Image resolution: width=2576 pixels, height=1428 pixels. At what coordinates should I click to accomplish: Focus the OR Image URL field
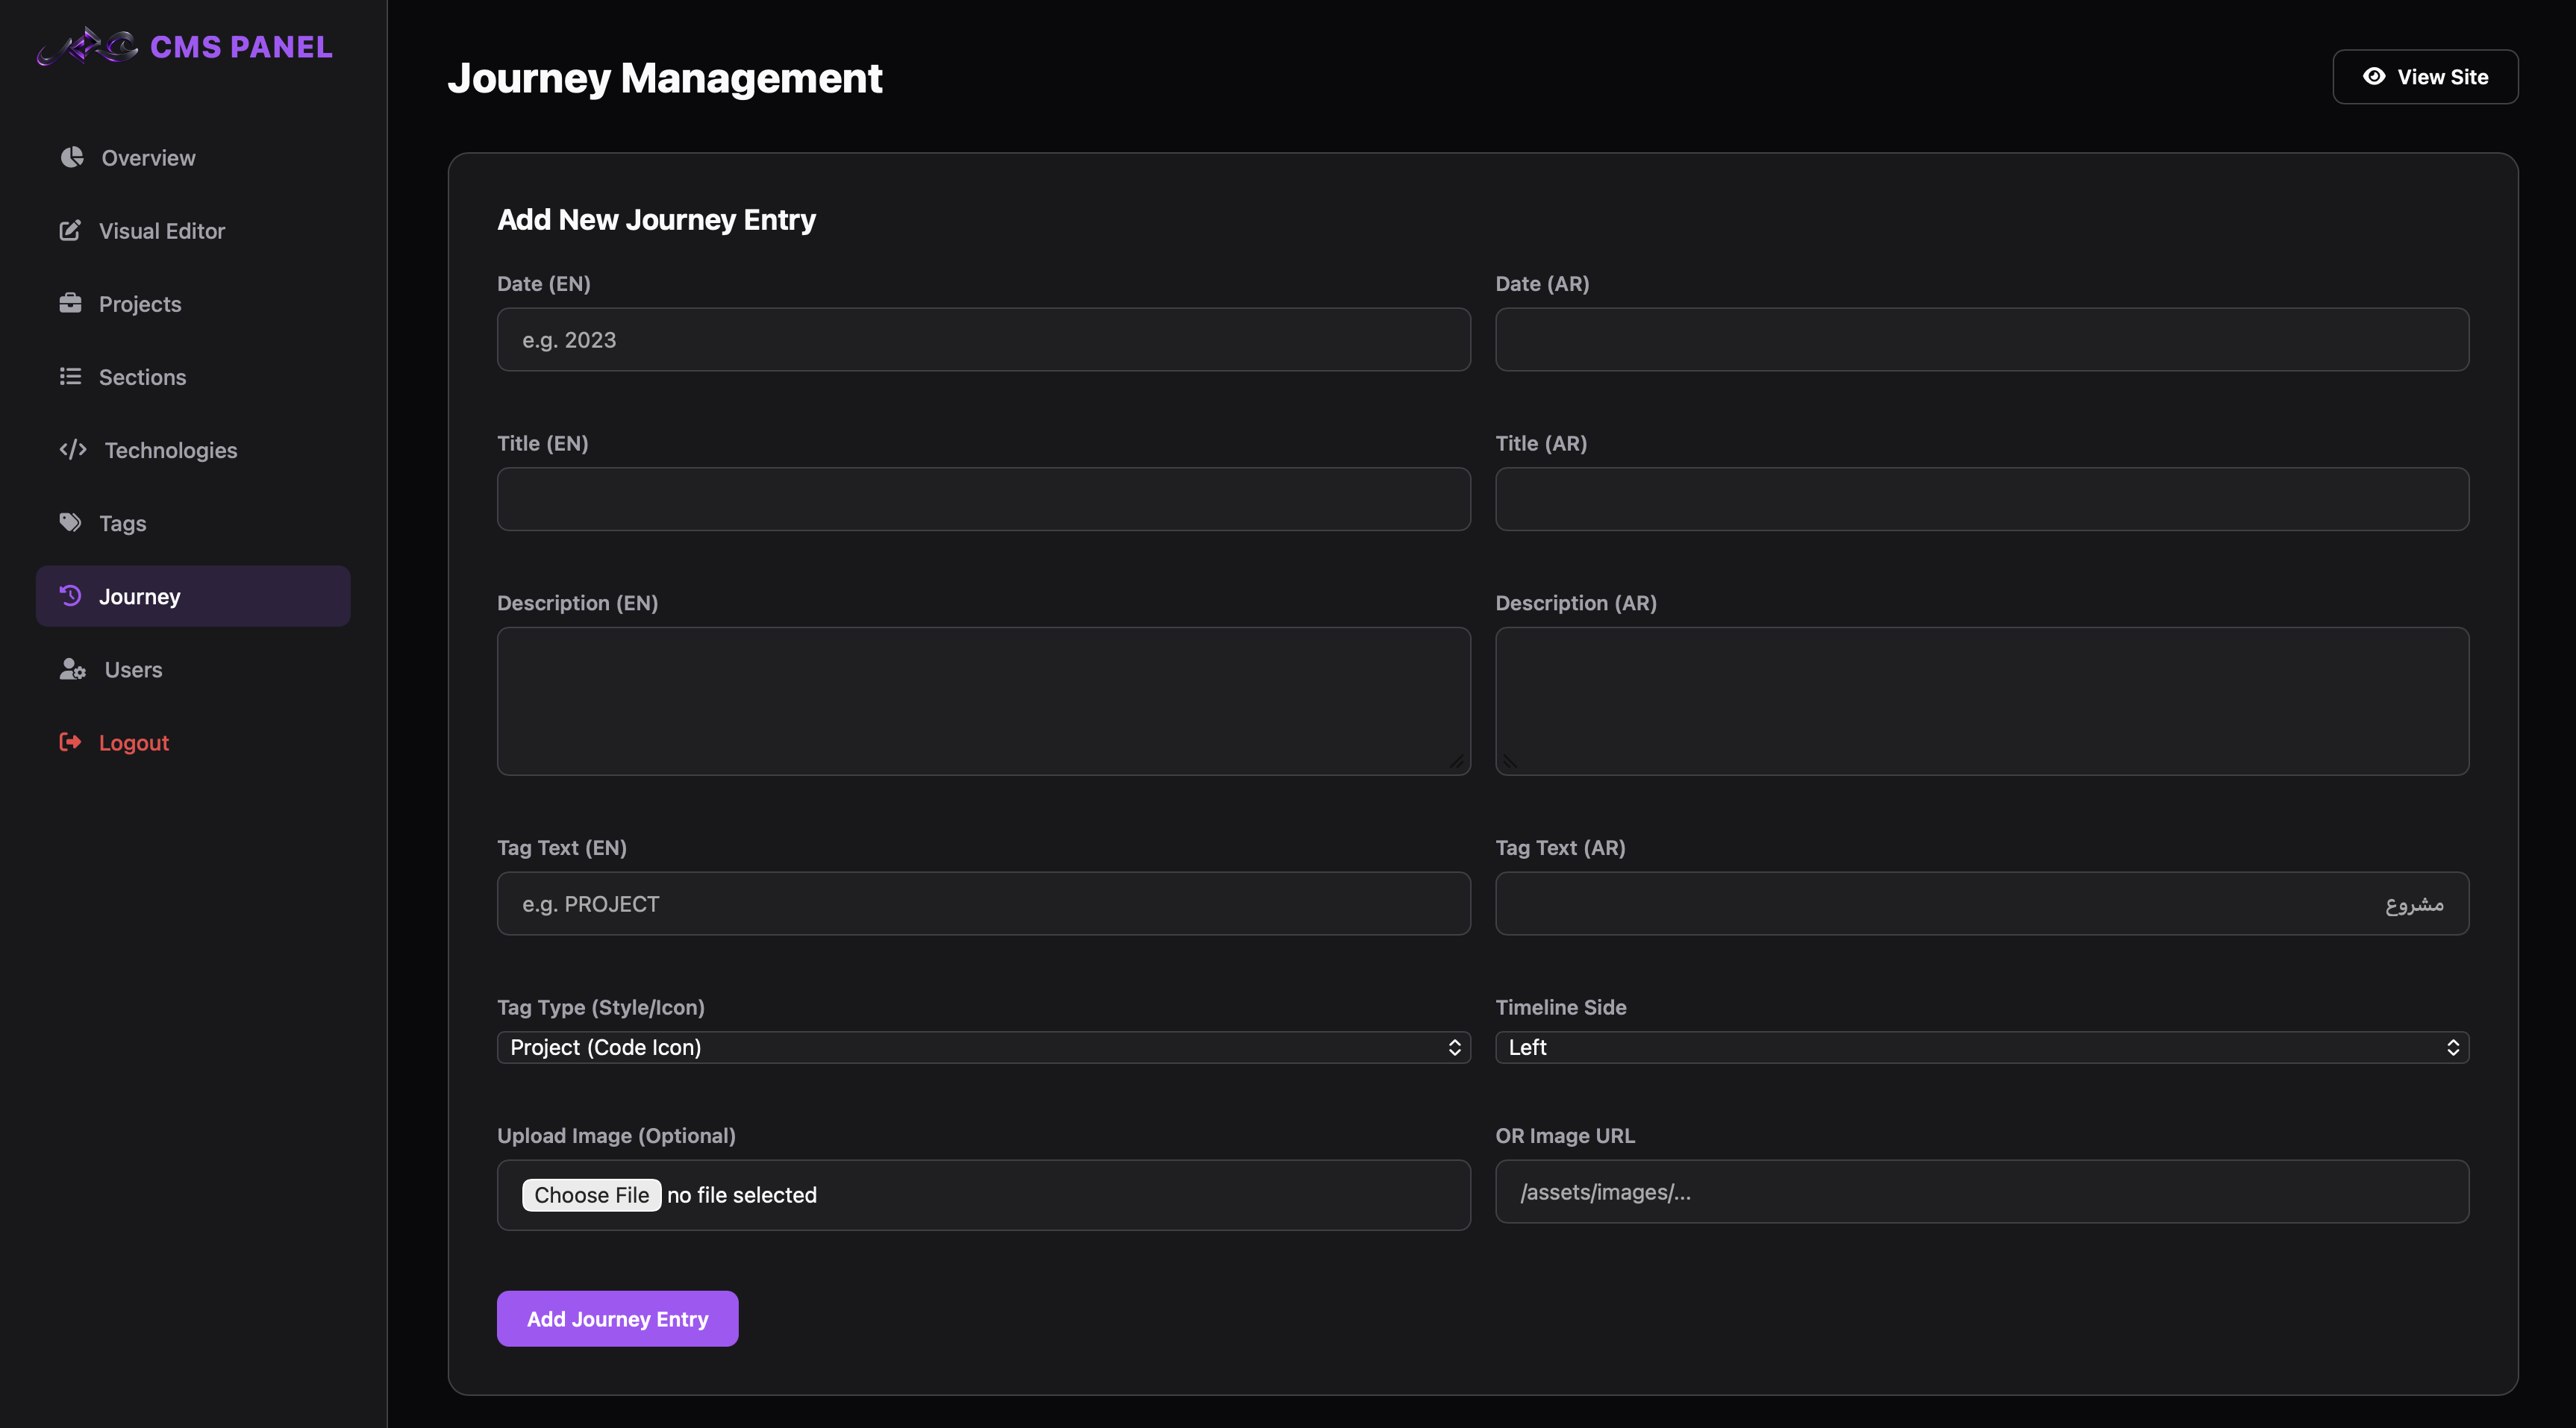pos(1981,1191)
